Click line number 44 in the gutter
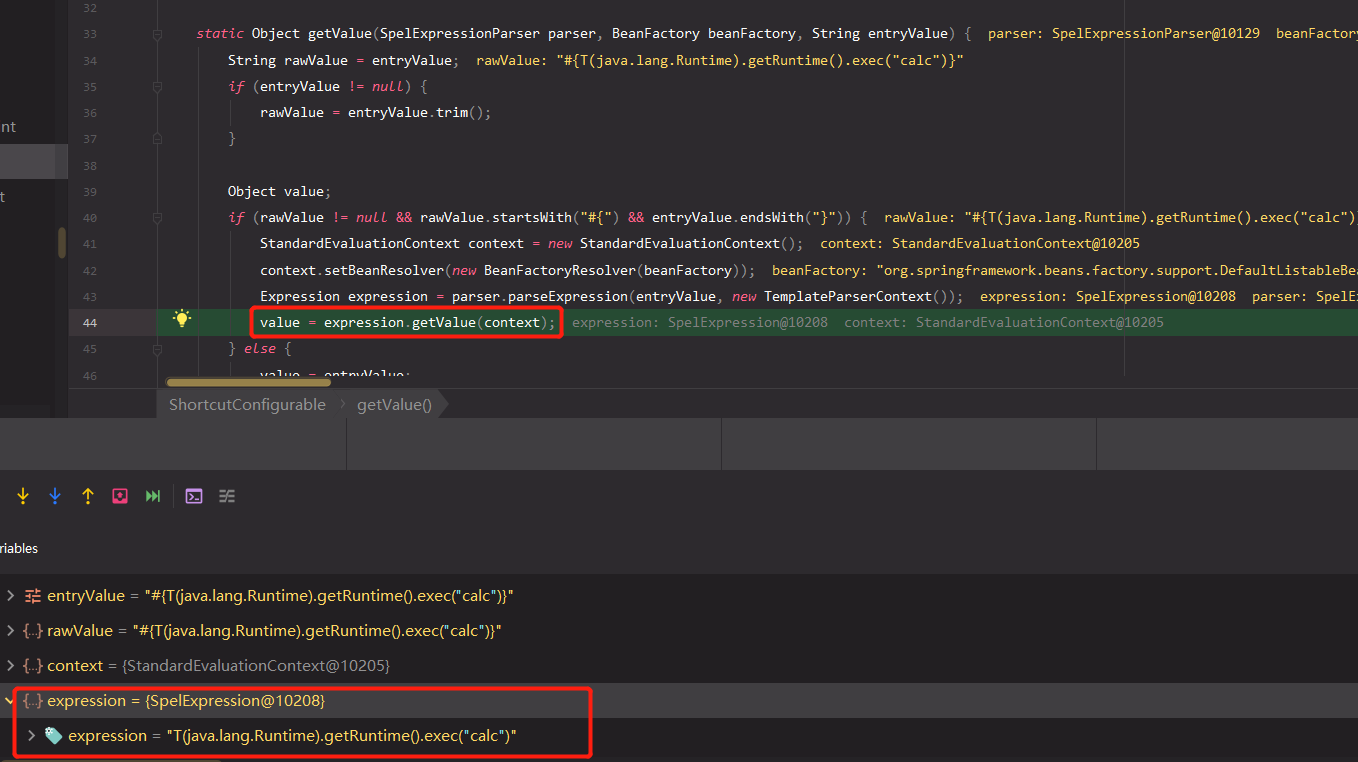The height and width of the screenshot is (762, 1358). (x=89, y=322)
